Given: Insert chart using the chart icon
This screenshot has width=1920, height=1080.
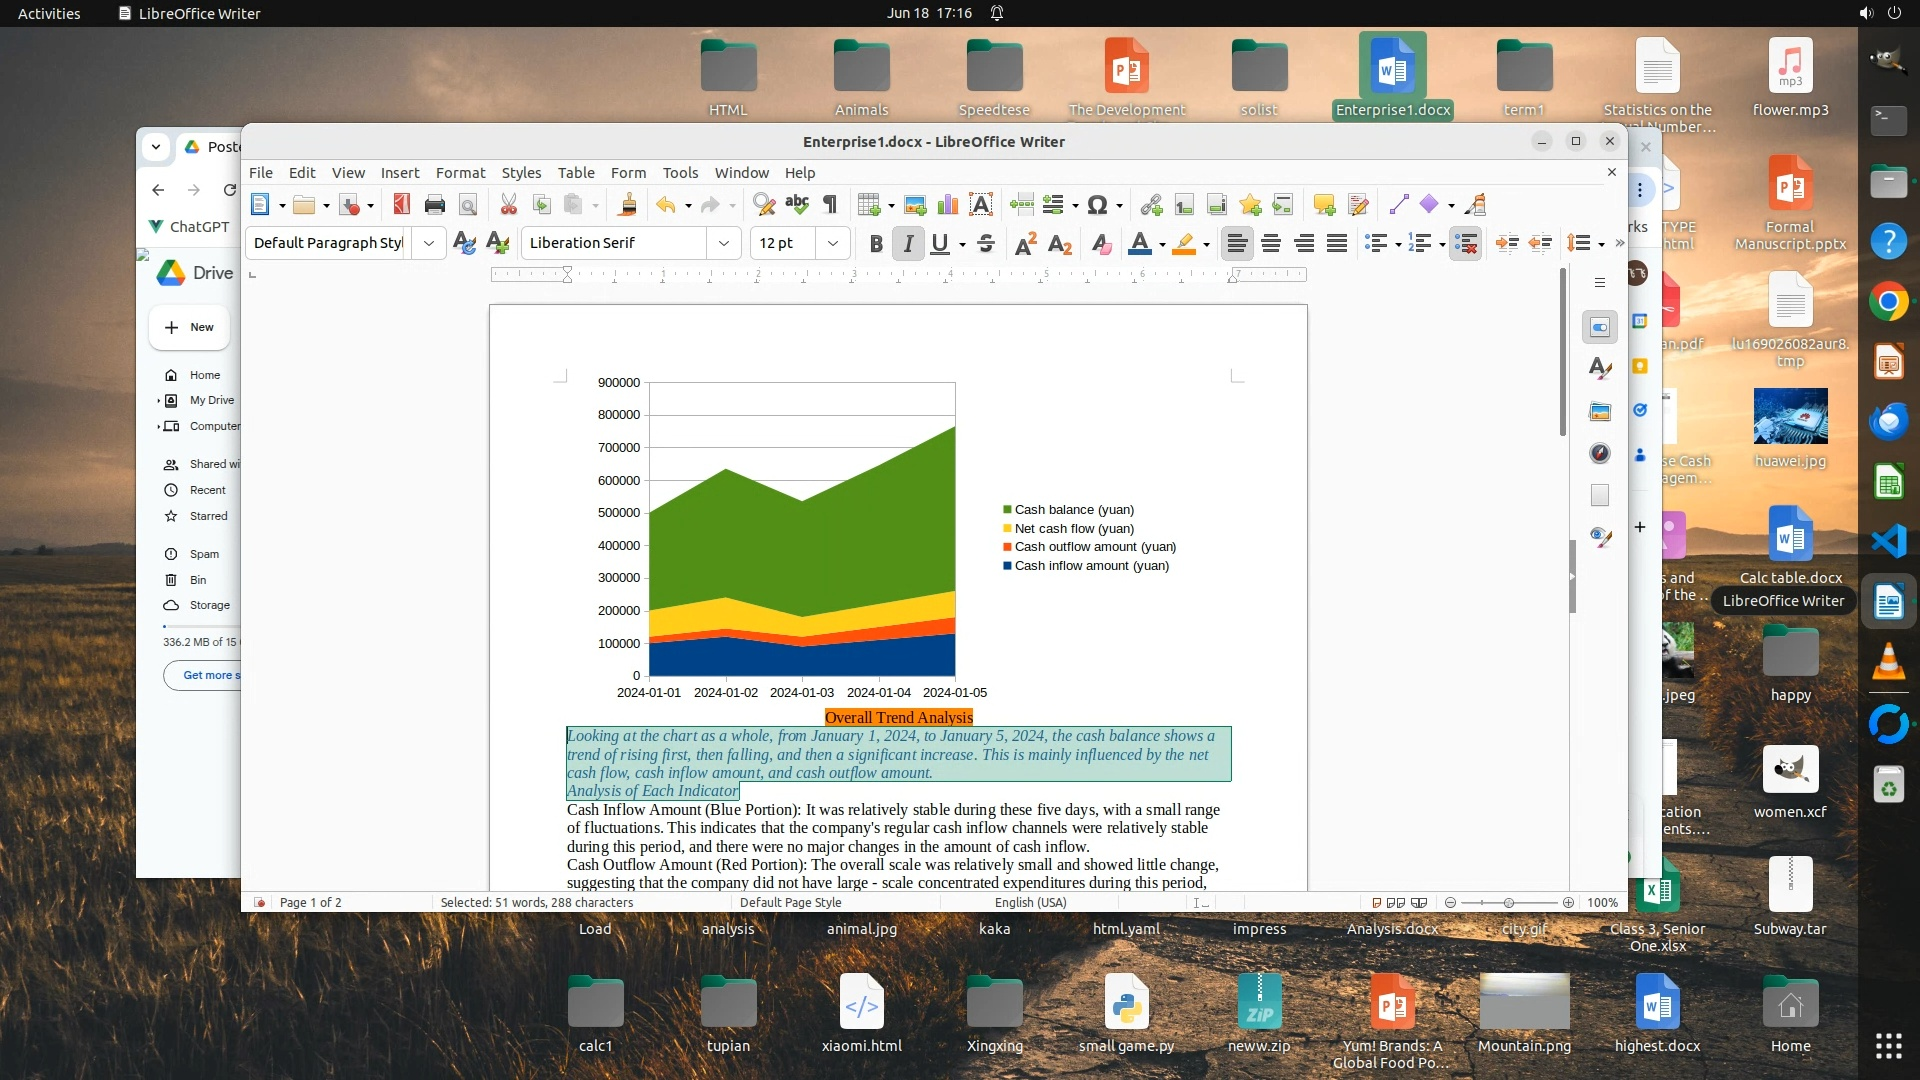Looking at the screenshot, I should 947,205.
